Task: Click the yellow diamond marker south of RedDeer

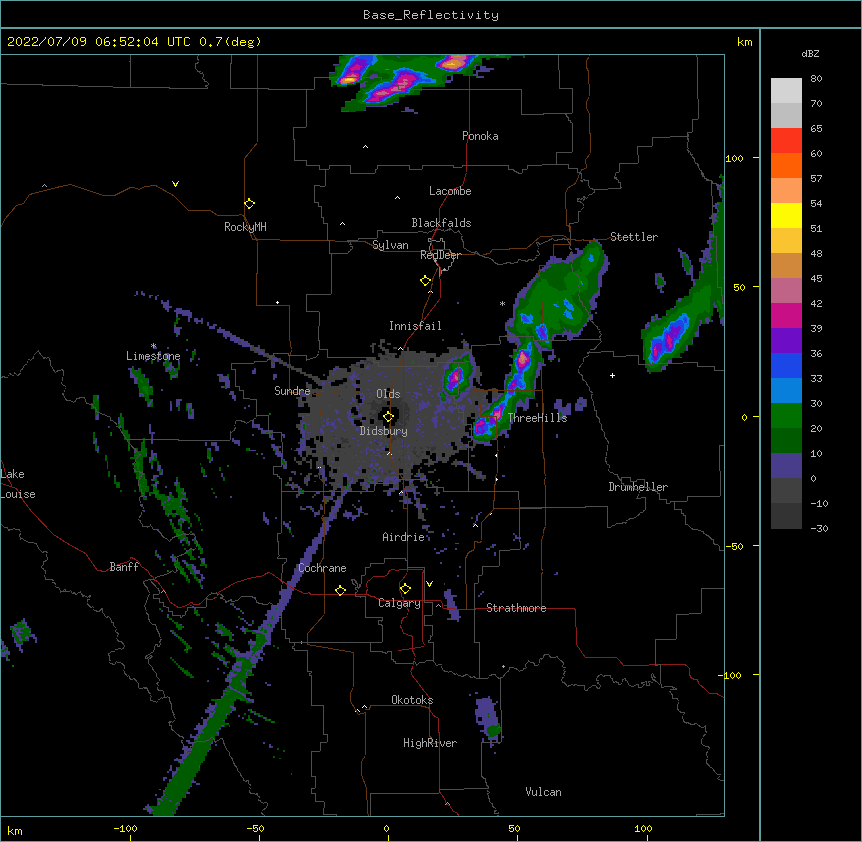Action: coord(426,281)
